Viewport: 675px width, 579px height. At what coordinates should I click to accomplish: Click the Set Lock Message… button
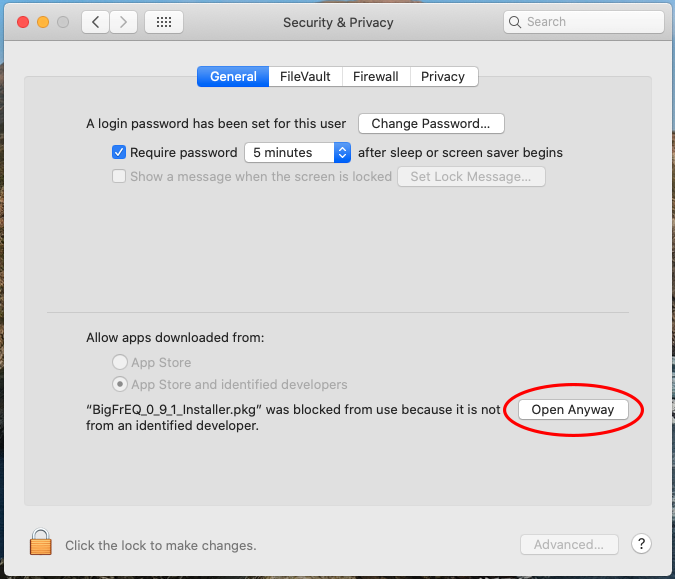471,176
